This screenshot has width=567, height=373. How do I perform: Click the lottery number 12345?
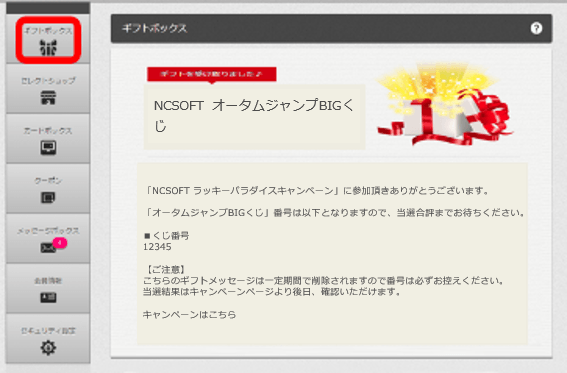tap(157, 247)
